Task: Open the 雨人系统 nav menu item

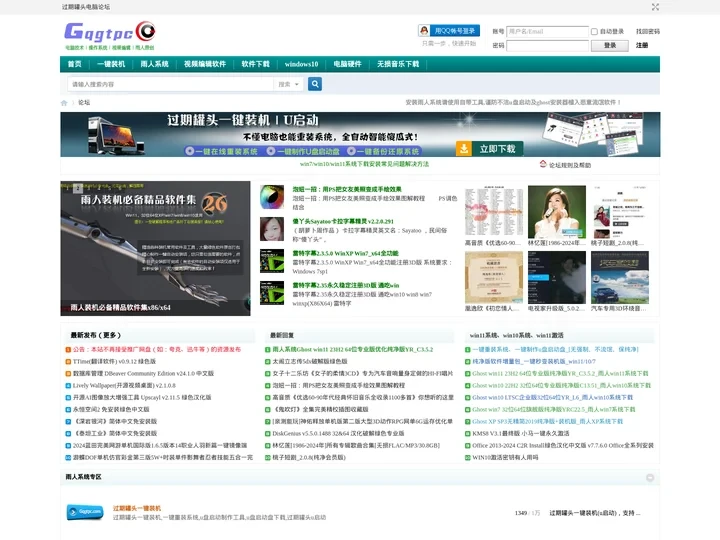Action: [154, 64]
